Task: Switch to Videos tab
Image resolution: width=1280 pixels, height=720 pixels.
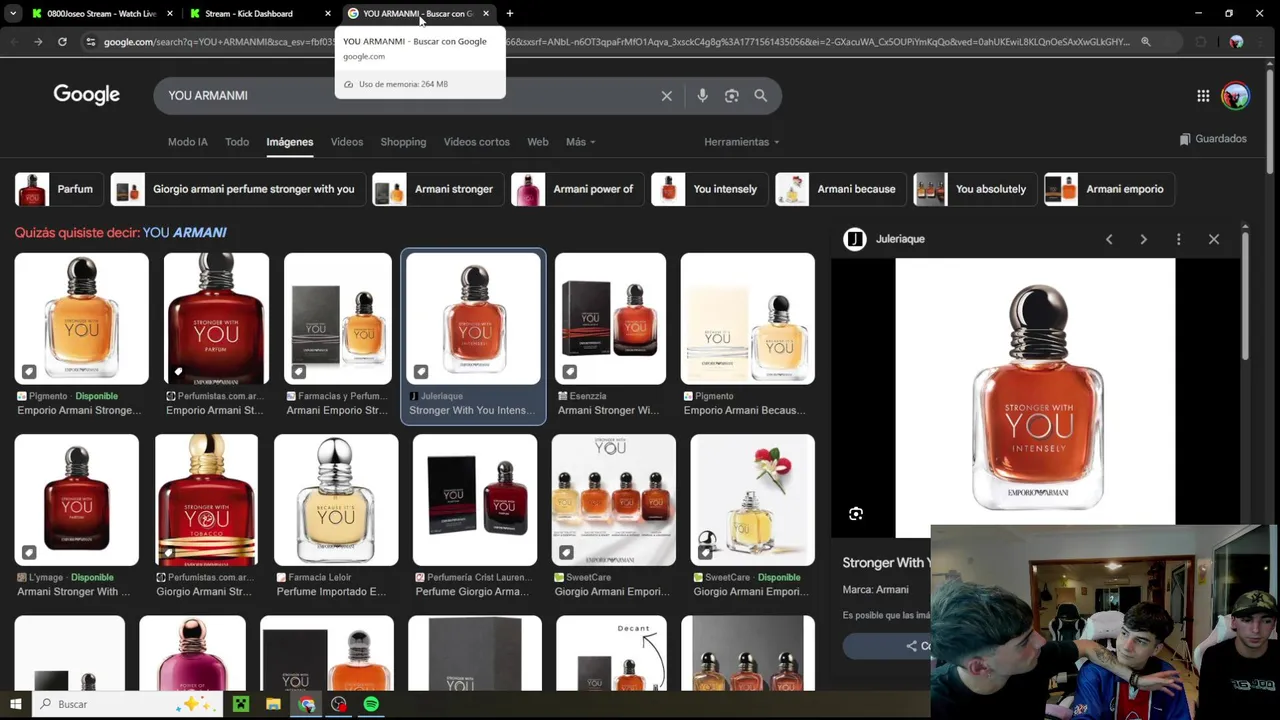Action: pos(347,142)
